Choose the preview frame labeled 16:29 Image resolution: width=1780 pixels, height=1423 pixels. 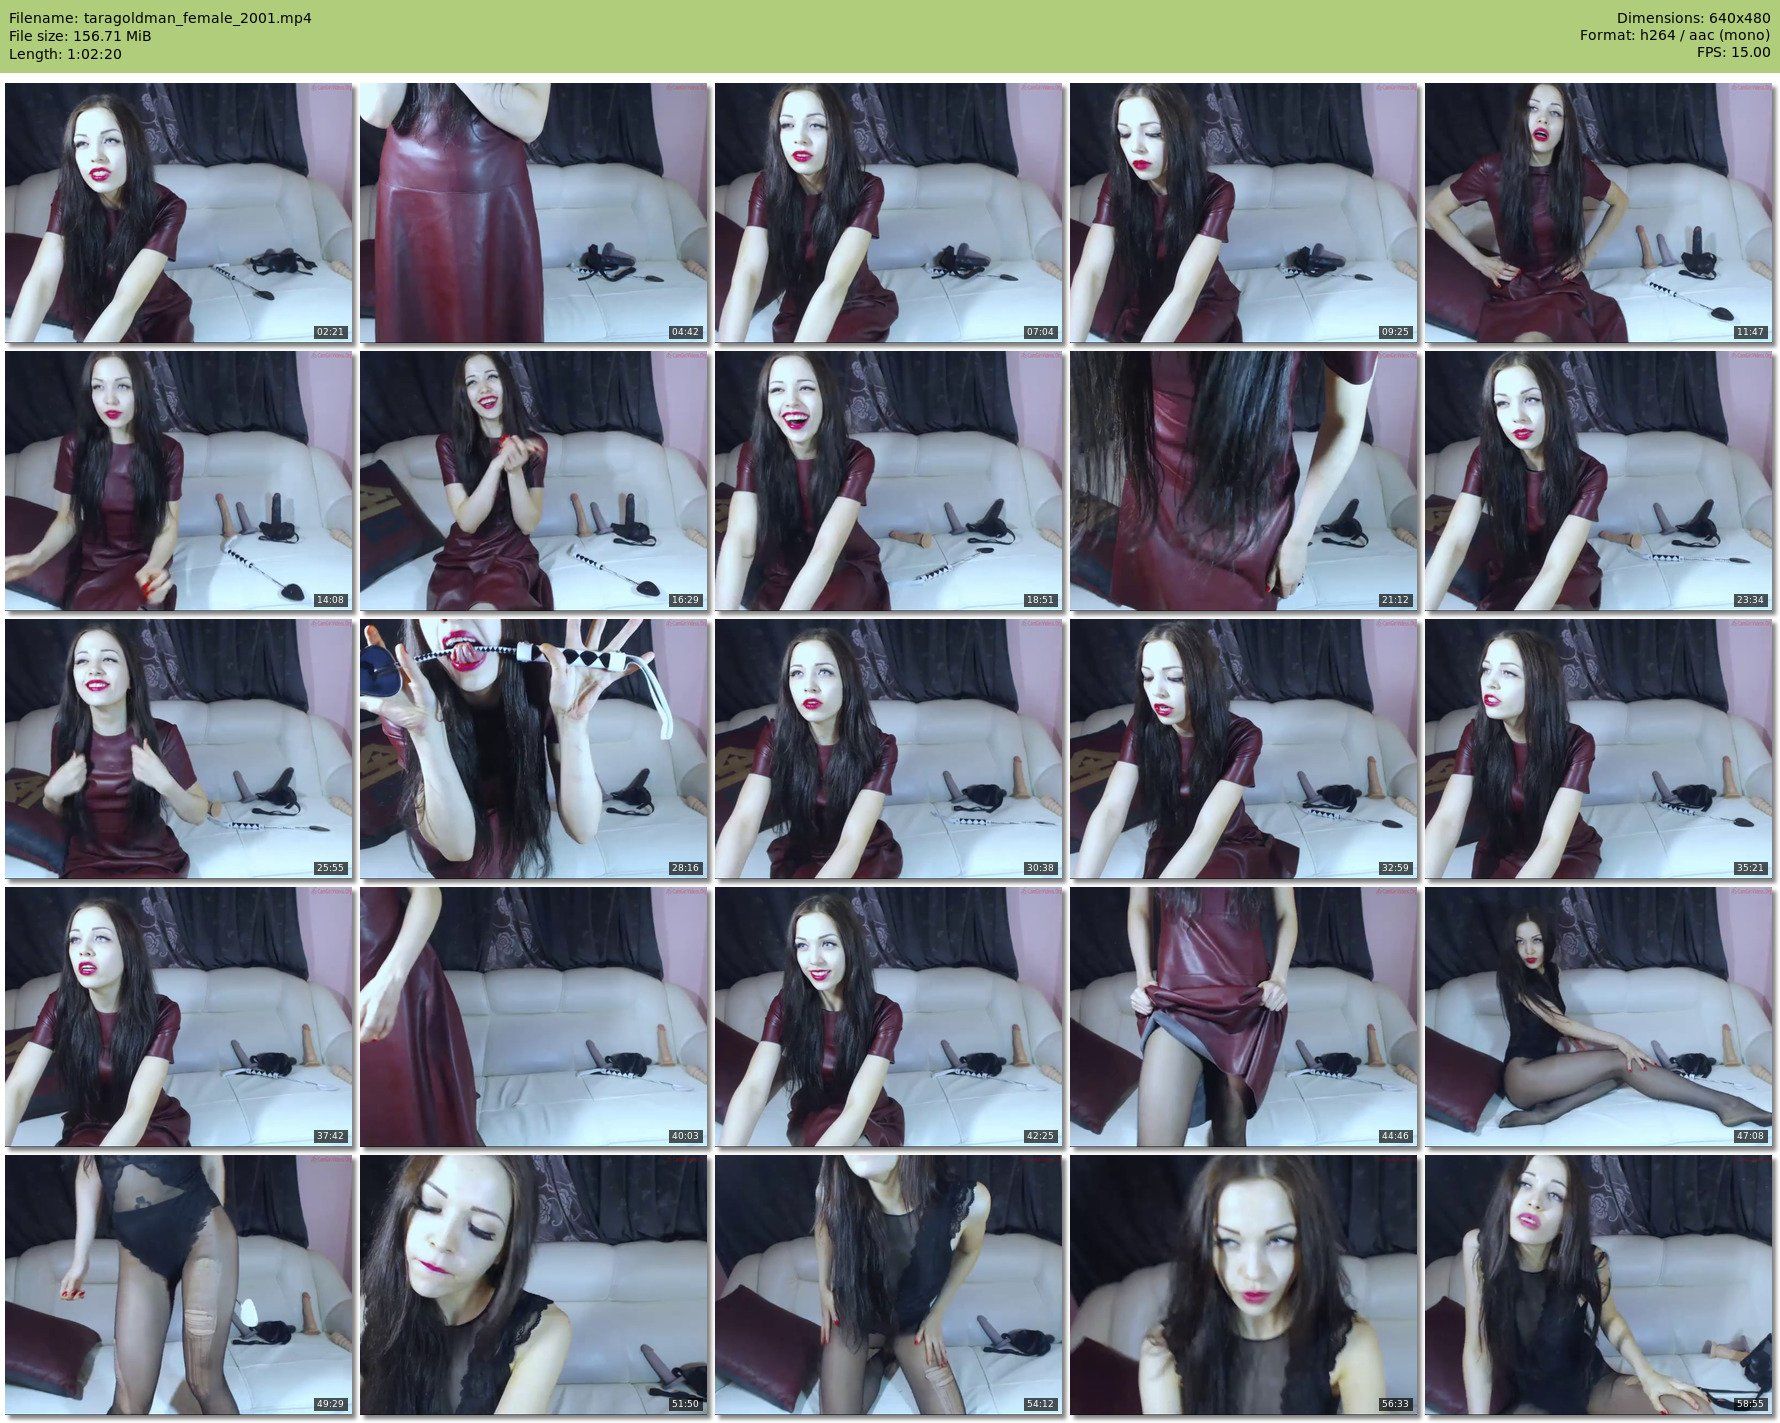[x=534, y=481]
